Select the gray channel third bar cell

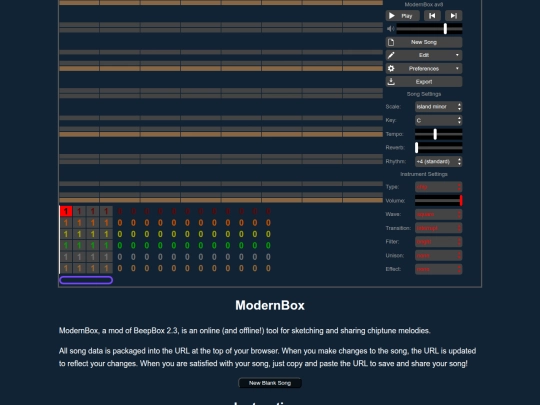coord(93,257)
